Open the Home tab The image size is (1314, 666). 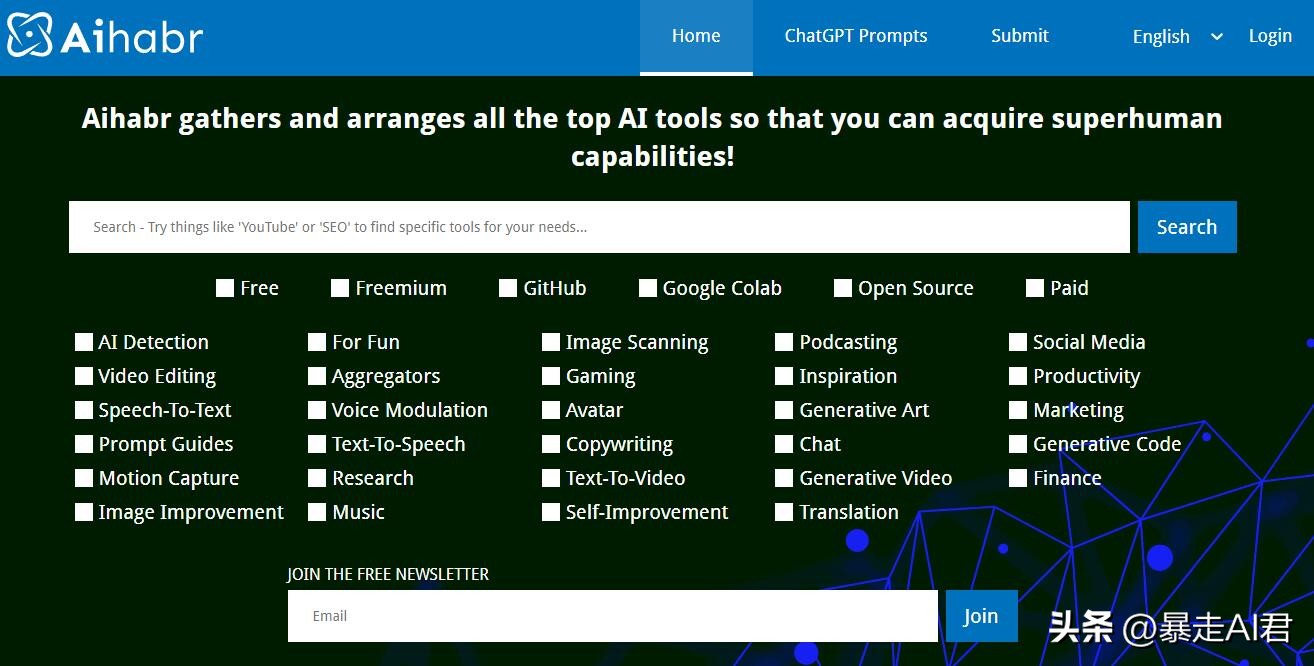coord(696,36)
